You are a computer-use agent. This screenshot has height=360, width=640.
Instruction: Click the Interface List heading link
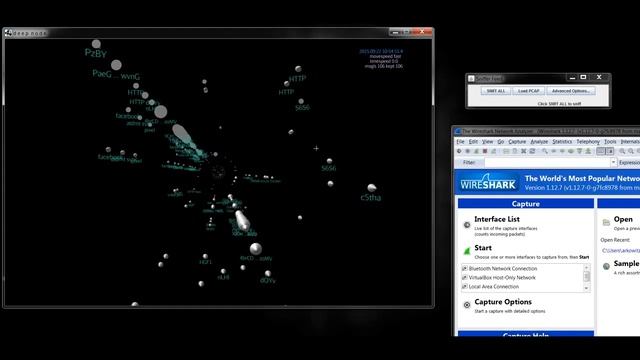(497, 219)
